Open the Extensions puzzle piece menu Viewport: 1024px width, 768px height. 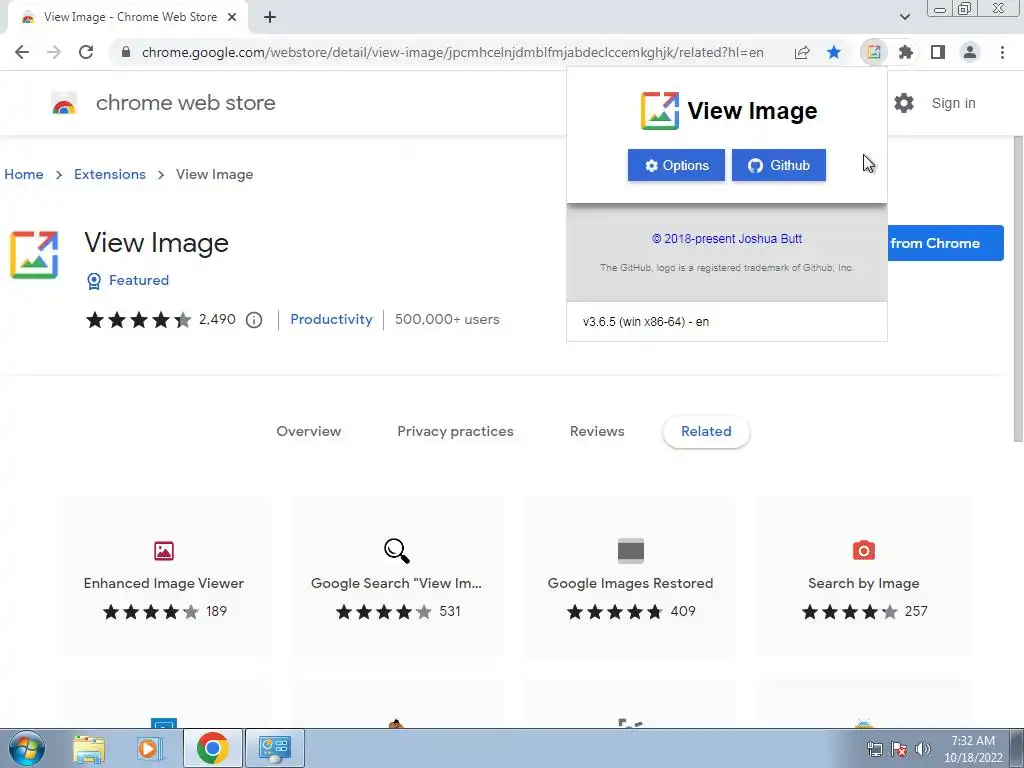(906, 52)
